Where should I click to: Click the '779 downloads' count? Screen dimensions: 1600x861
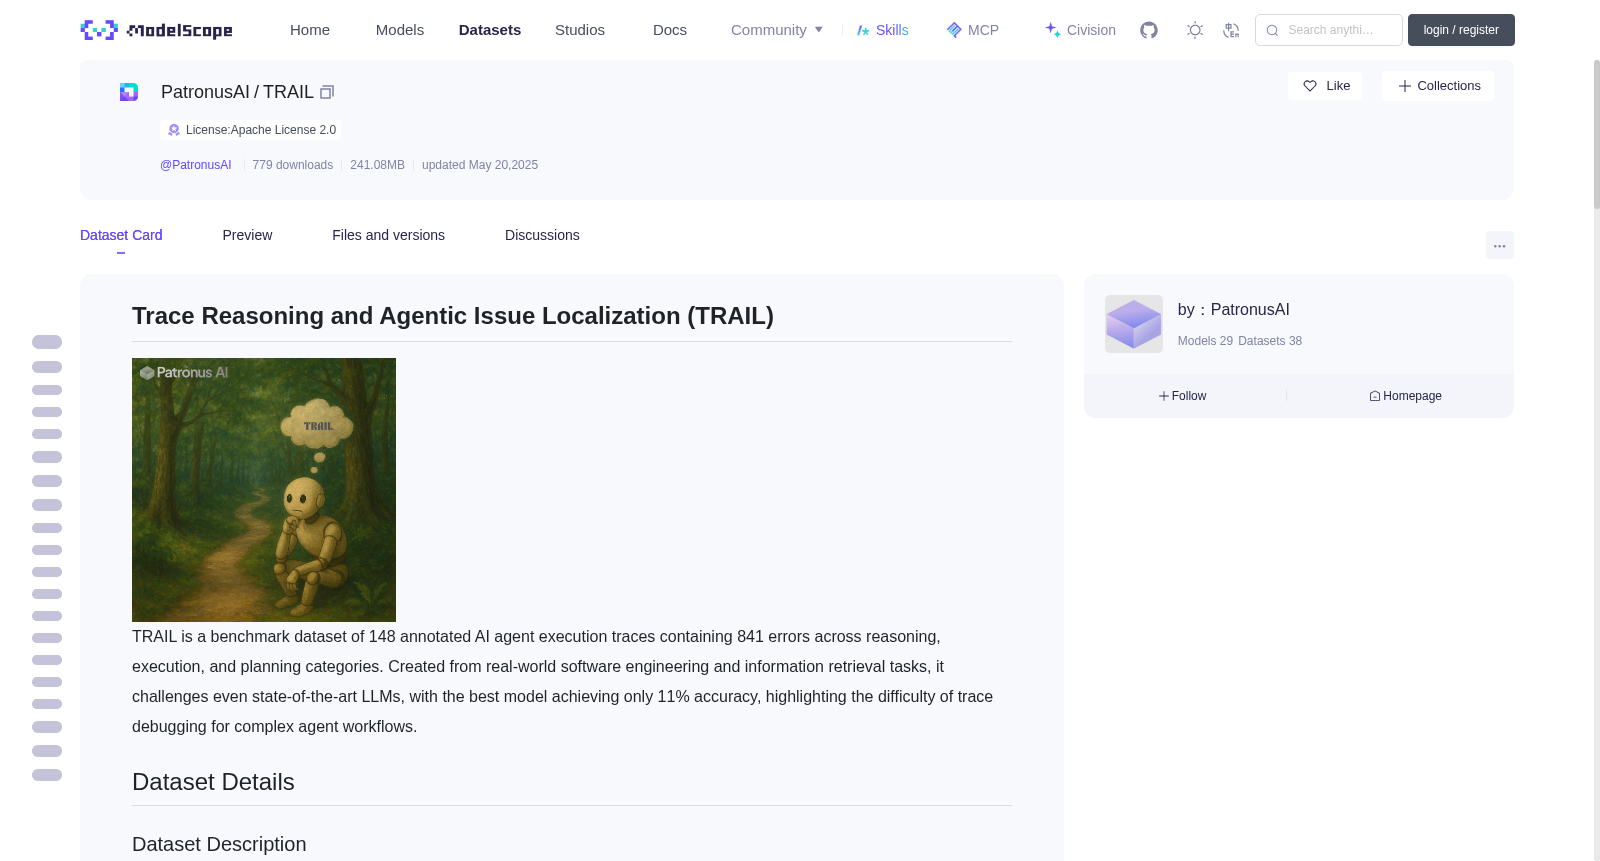[x=293, y=165]
